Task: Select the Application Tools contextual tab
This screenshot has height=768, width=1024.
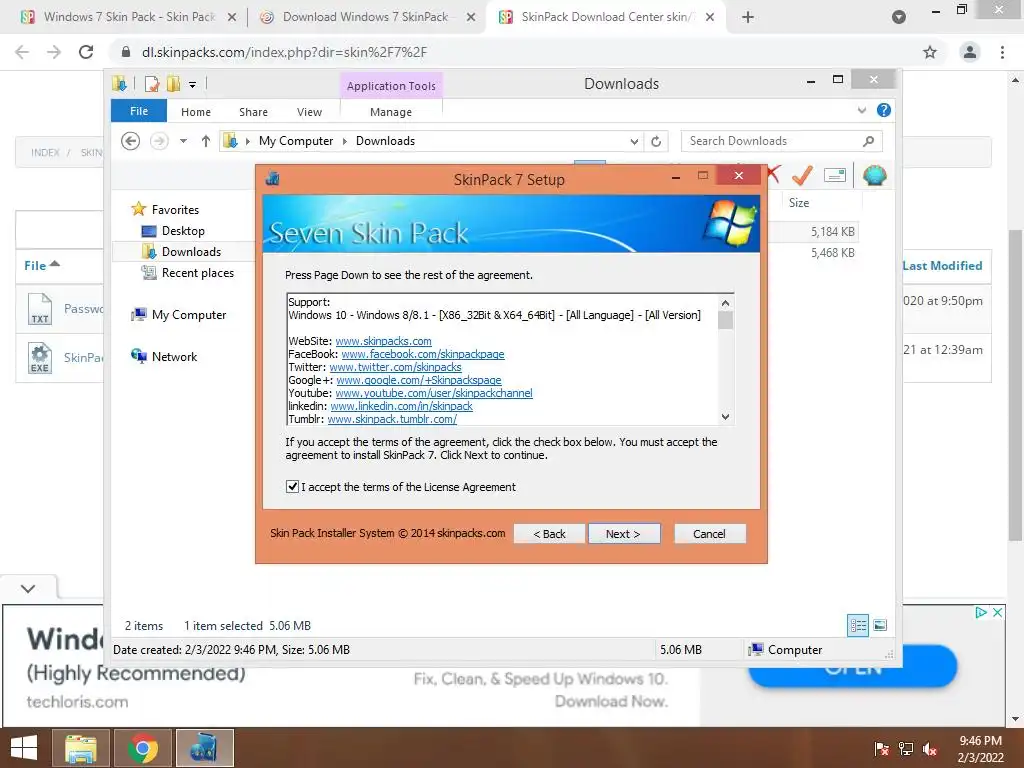Action: click(x=391, y=86)
